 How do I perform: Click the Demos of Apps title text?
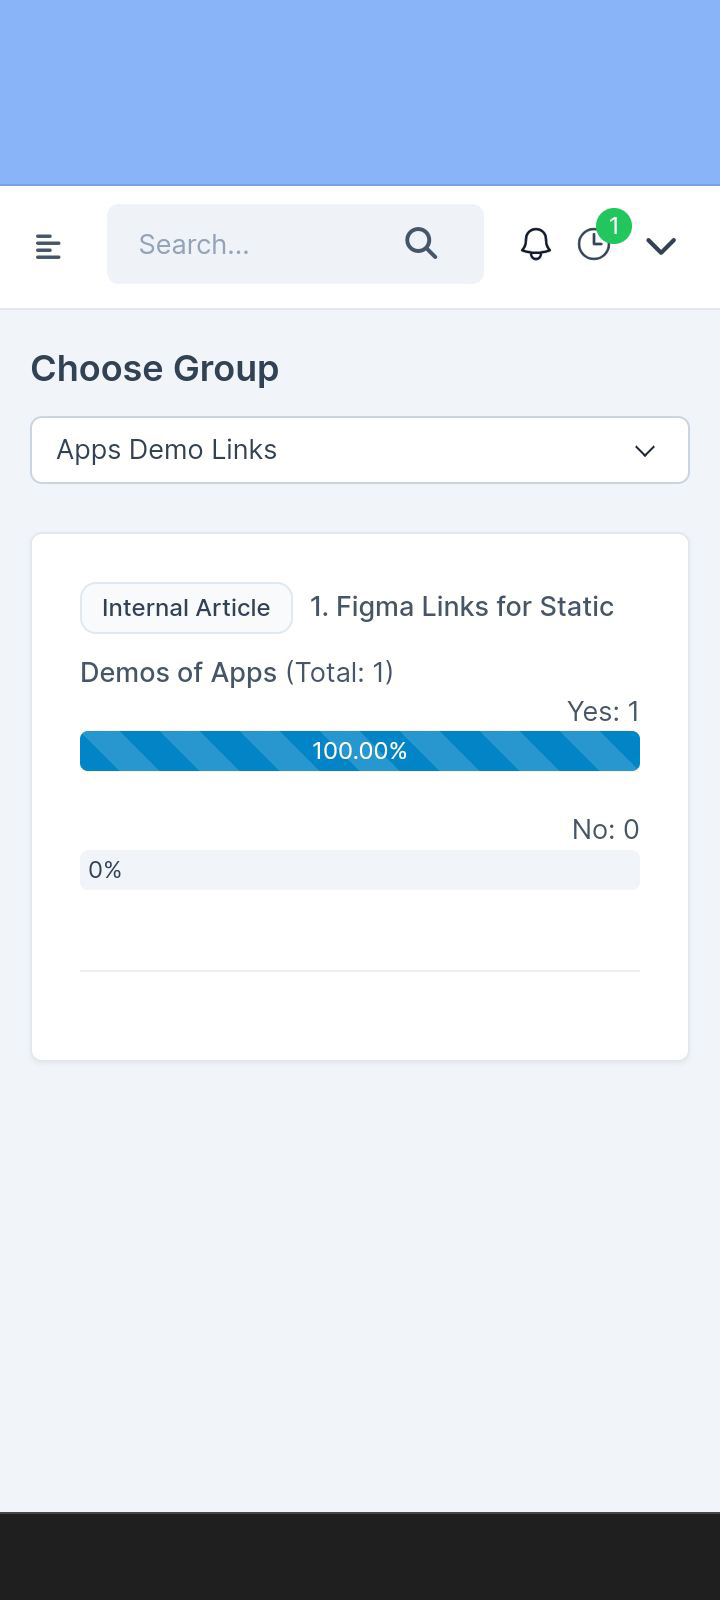pos(178,672)
